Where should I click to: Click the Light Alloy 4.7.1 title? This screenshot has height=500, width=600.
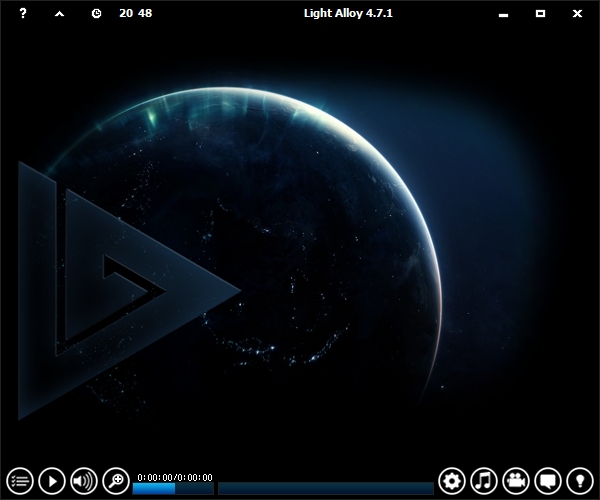347,13
